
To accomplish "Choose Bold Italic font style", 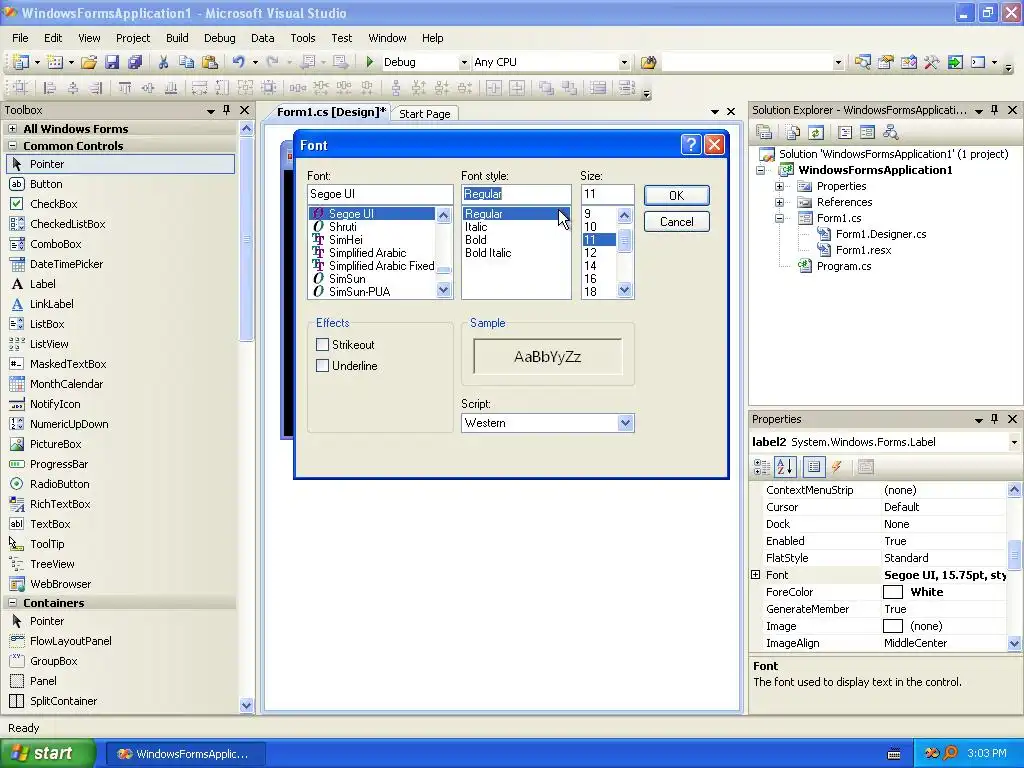I will tap(488, 253).
